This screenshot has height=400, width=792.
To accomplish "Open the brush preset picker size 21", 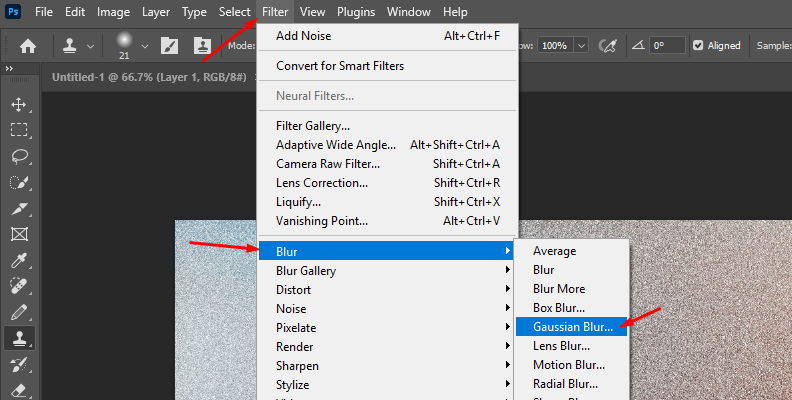I will pyautogui.click(x=124, y=46).
